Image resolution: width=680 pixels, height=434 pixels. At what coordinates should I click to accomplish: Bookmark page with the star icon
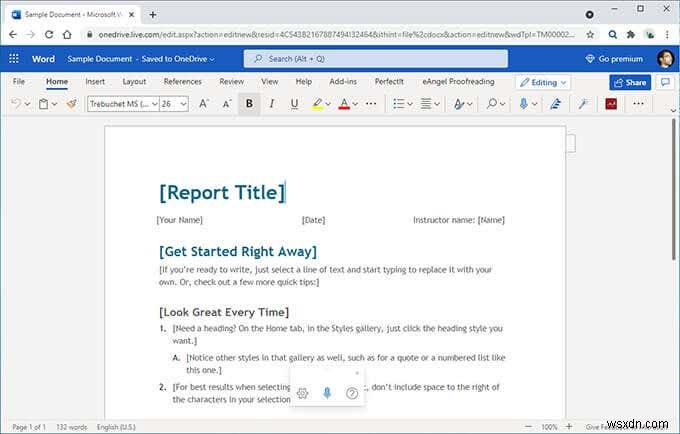(590, 35)
